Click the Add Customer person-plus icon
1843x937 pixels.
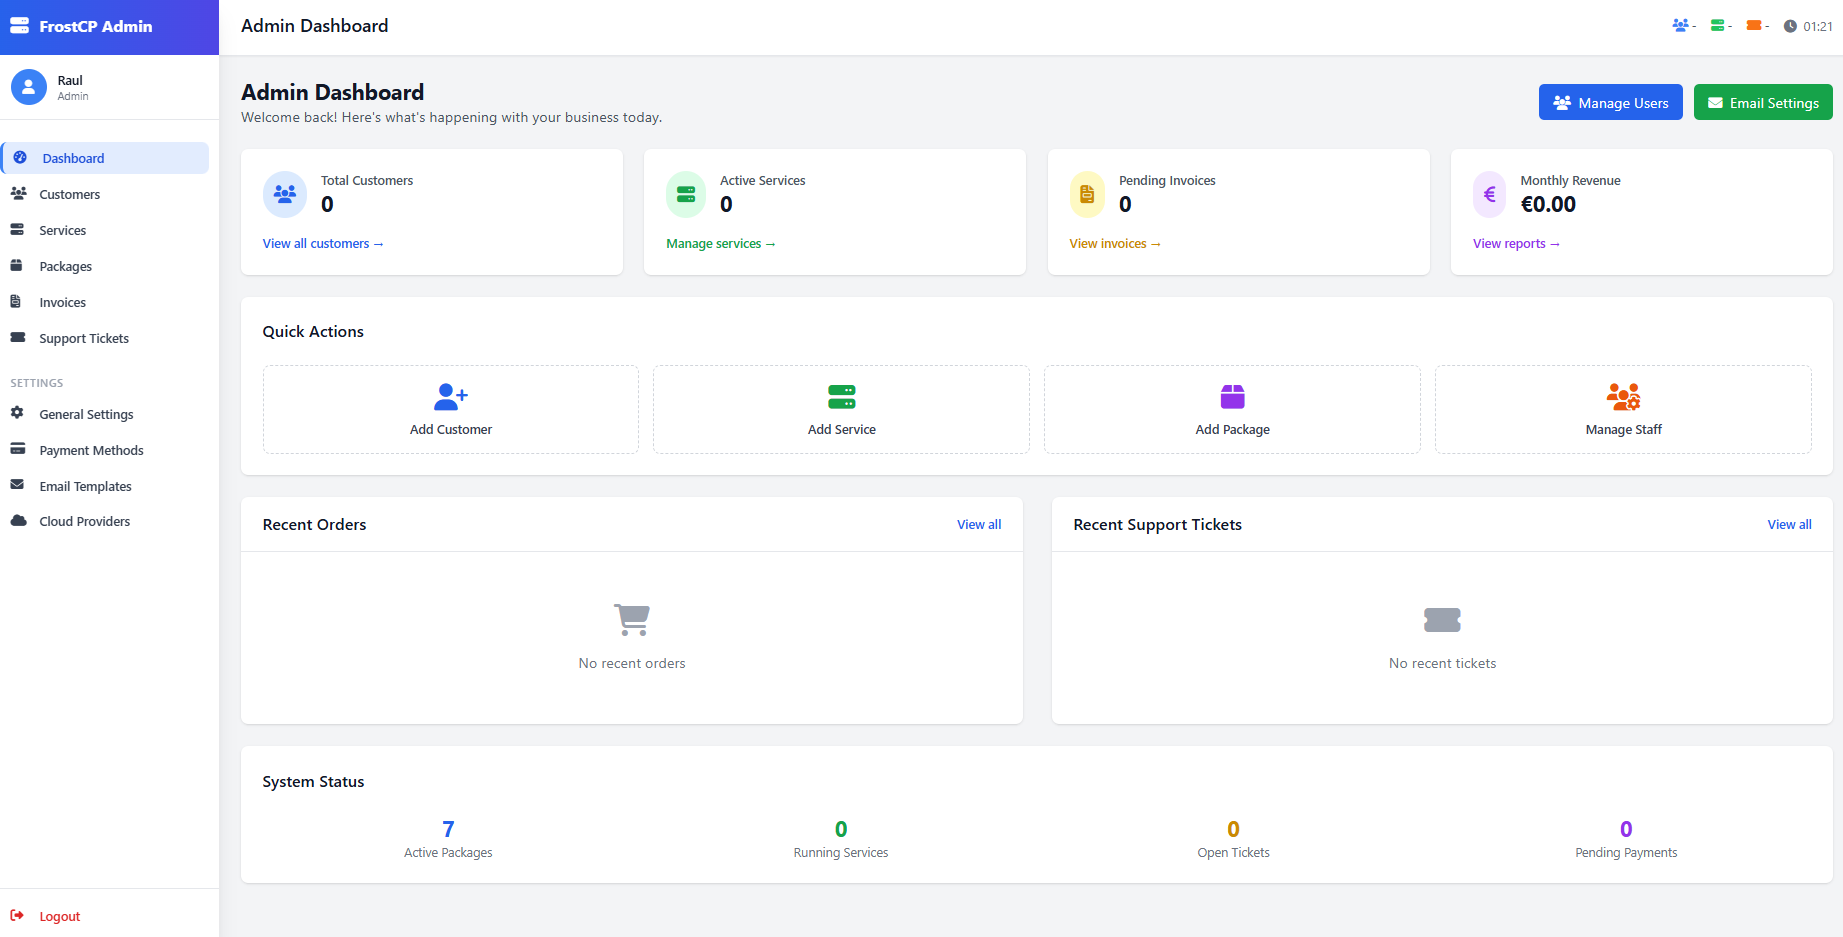pyautogui.click(x=451, y=397)
